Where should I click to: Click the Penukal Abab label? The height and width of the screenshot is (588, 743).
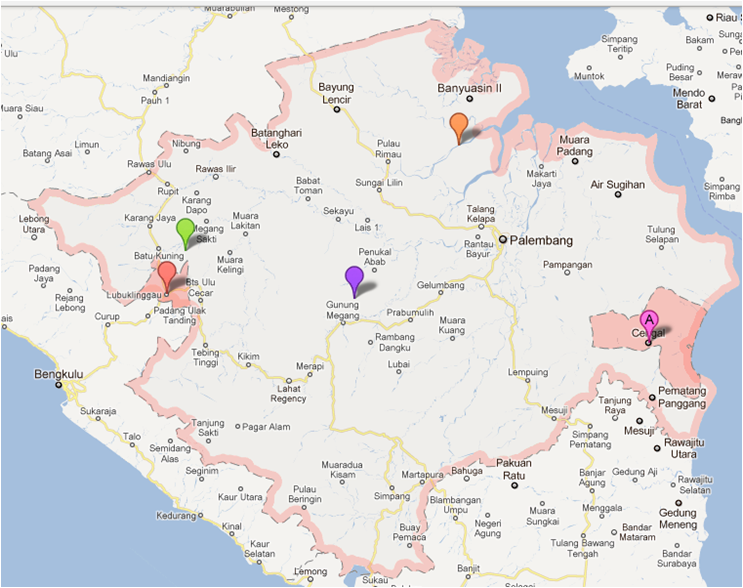tap(374, 257)
